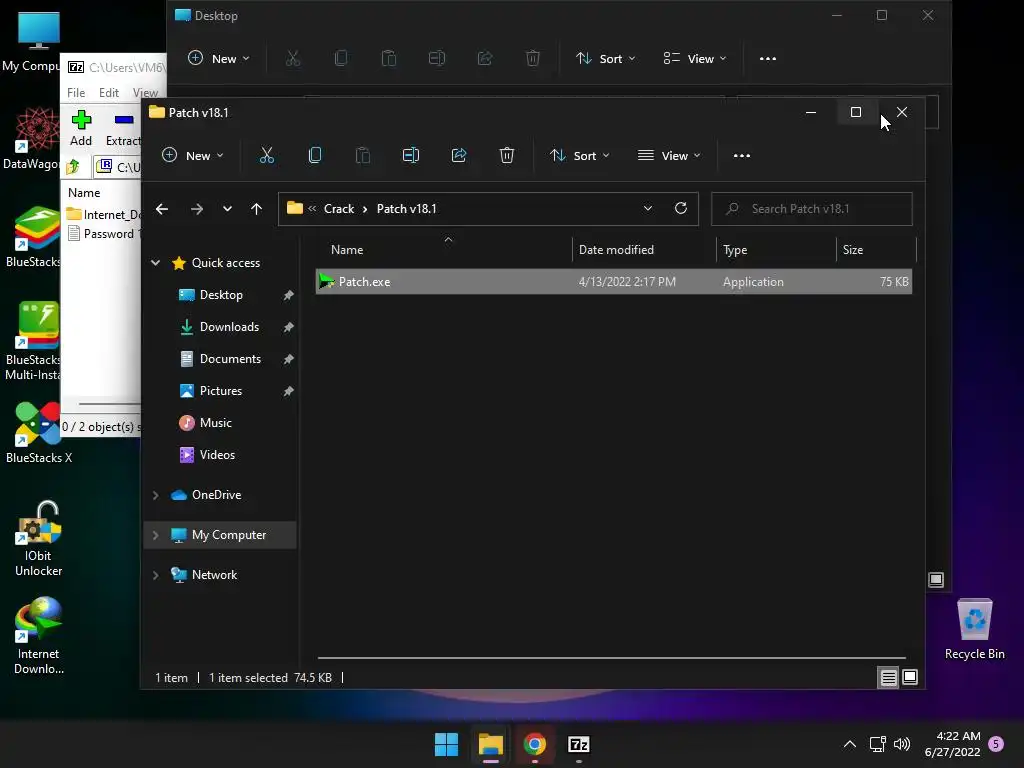This screenshot has width=1024, height=768.
Task: Go up one folder level
Action: (x=256, y=209)
